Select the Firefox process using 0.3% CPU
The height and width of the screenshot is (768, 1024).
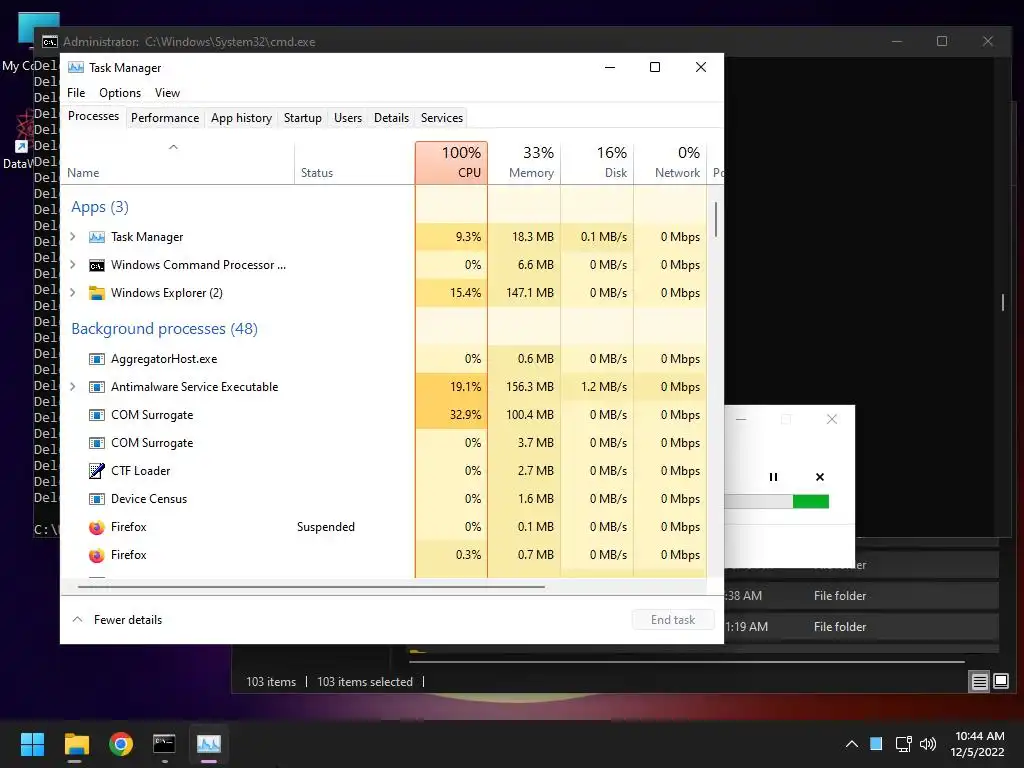click(383, 555)
